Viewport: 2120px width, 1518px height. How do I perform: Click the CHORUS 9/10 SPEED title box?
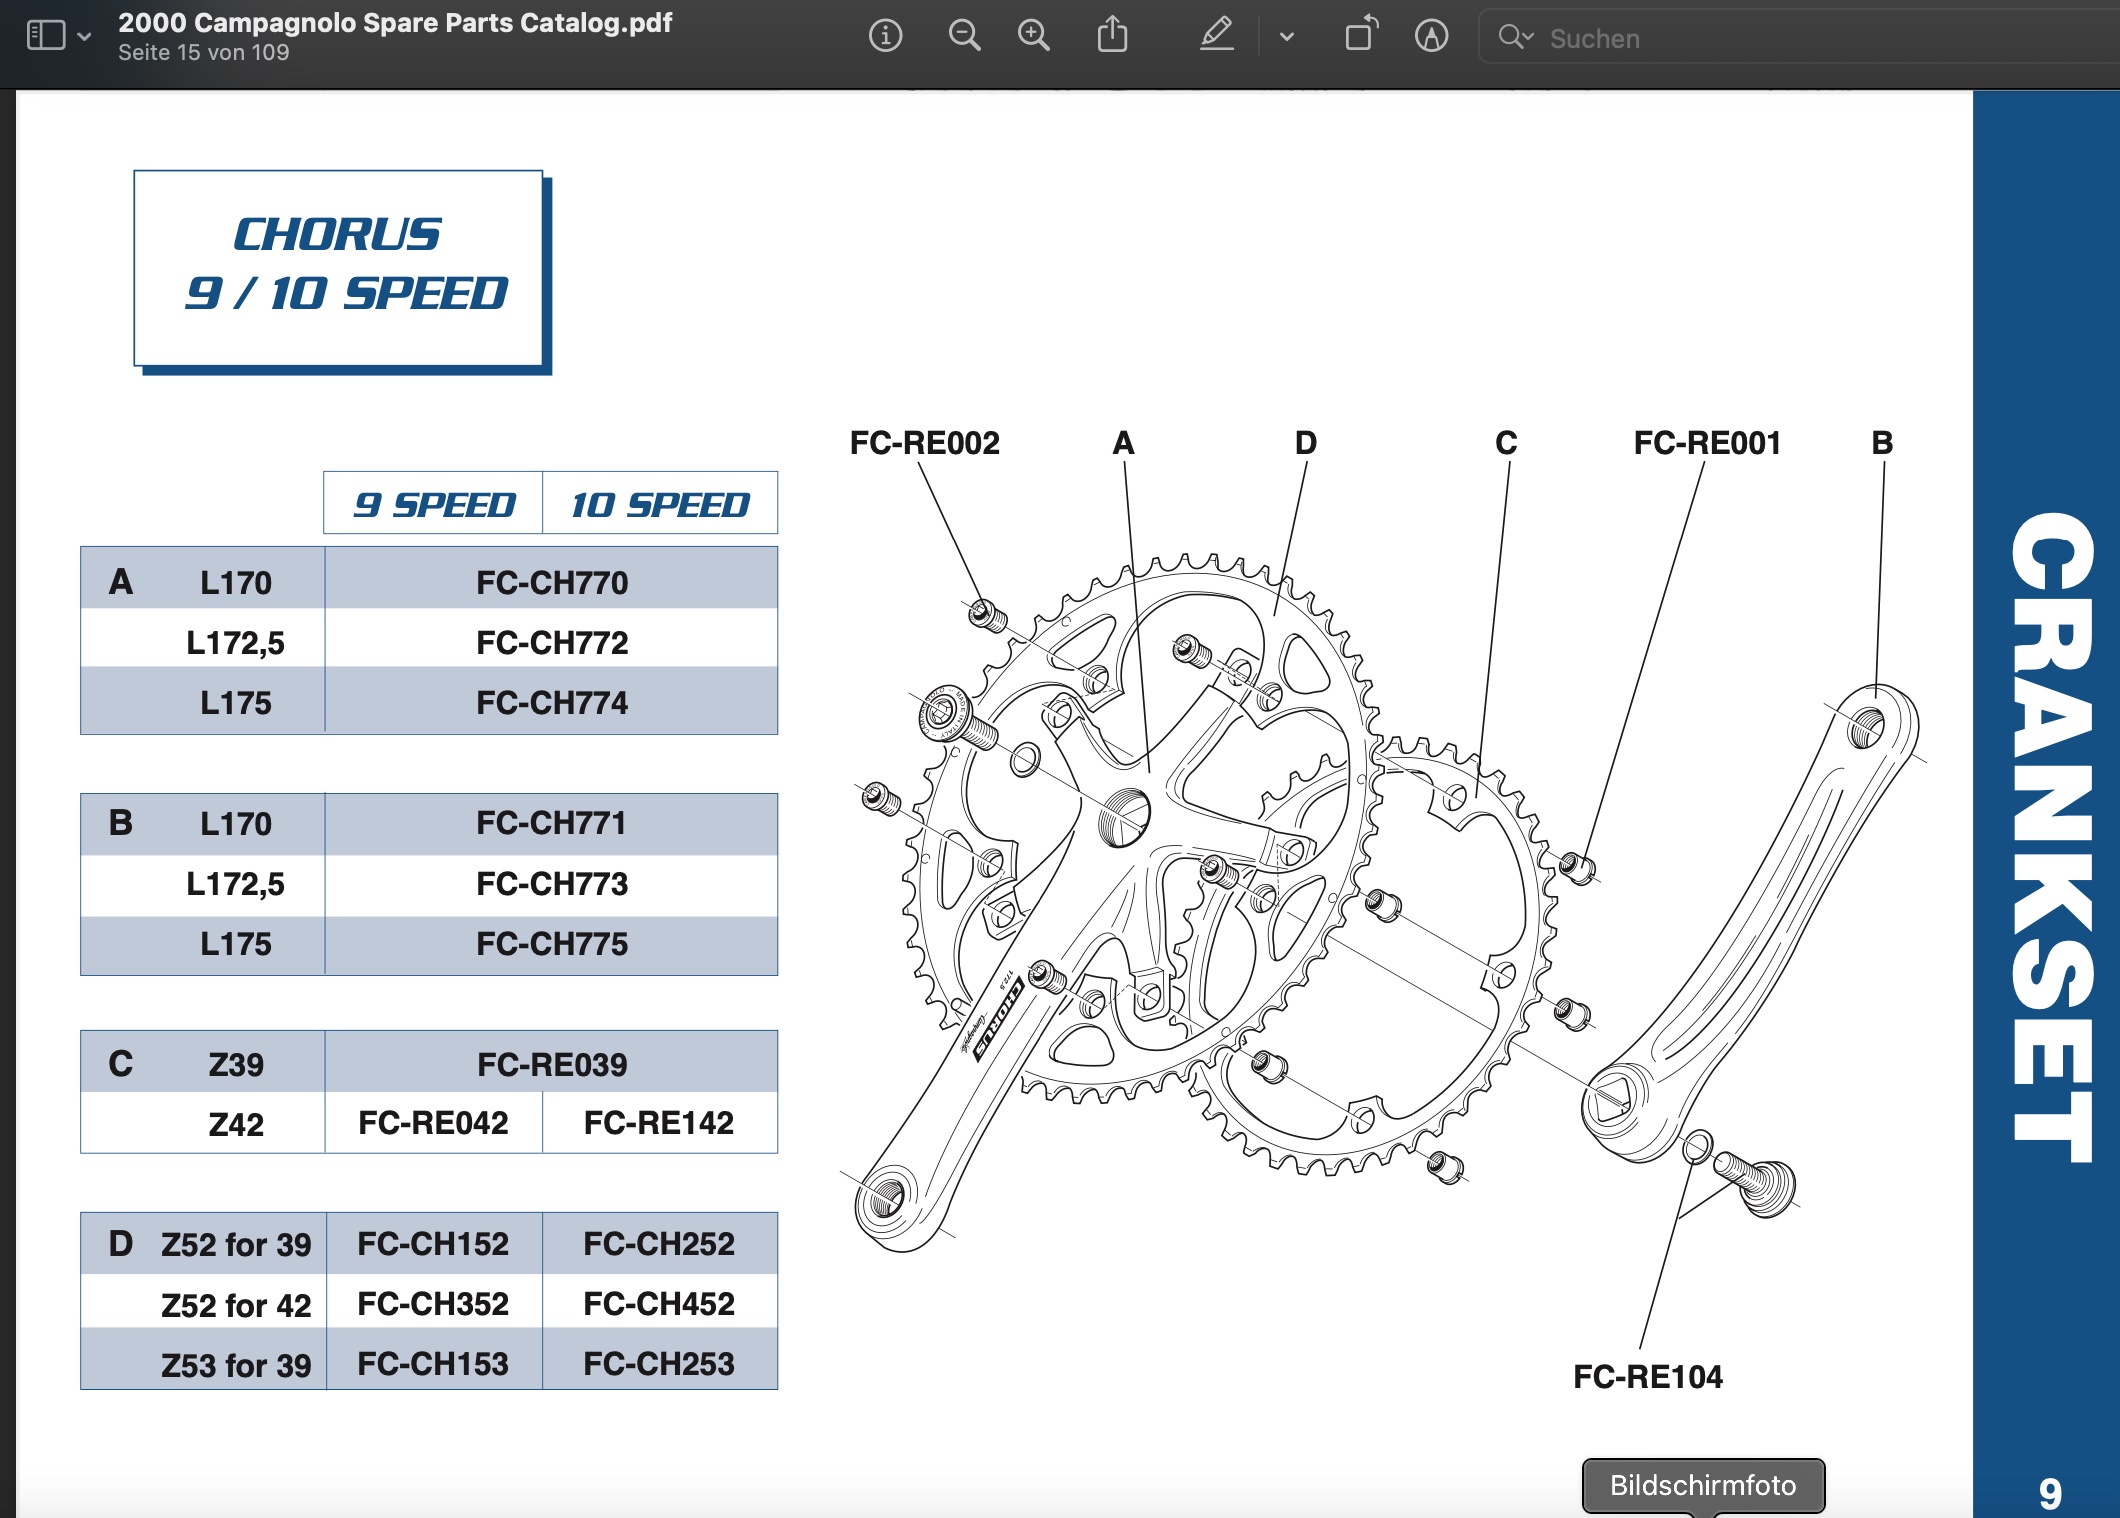339,267
